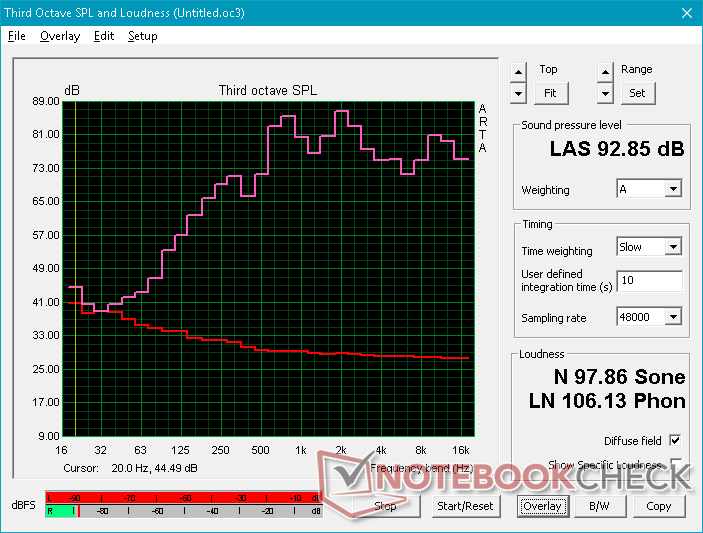This screenshot has width=703, height=533.
Task: Open the Overlay menu
Action: tap(60, 36)
